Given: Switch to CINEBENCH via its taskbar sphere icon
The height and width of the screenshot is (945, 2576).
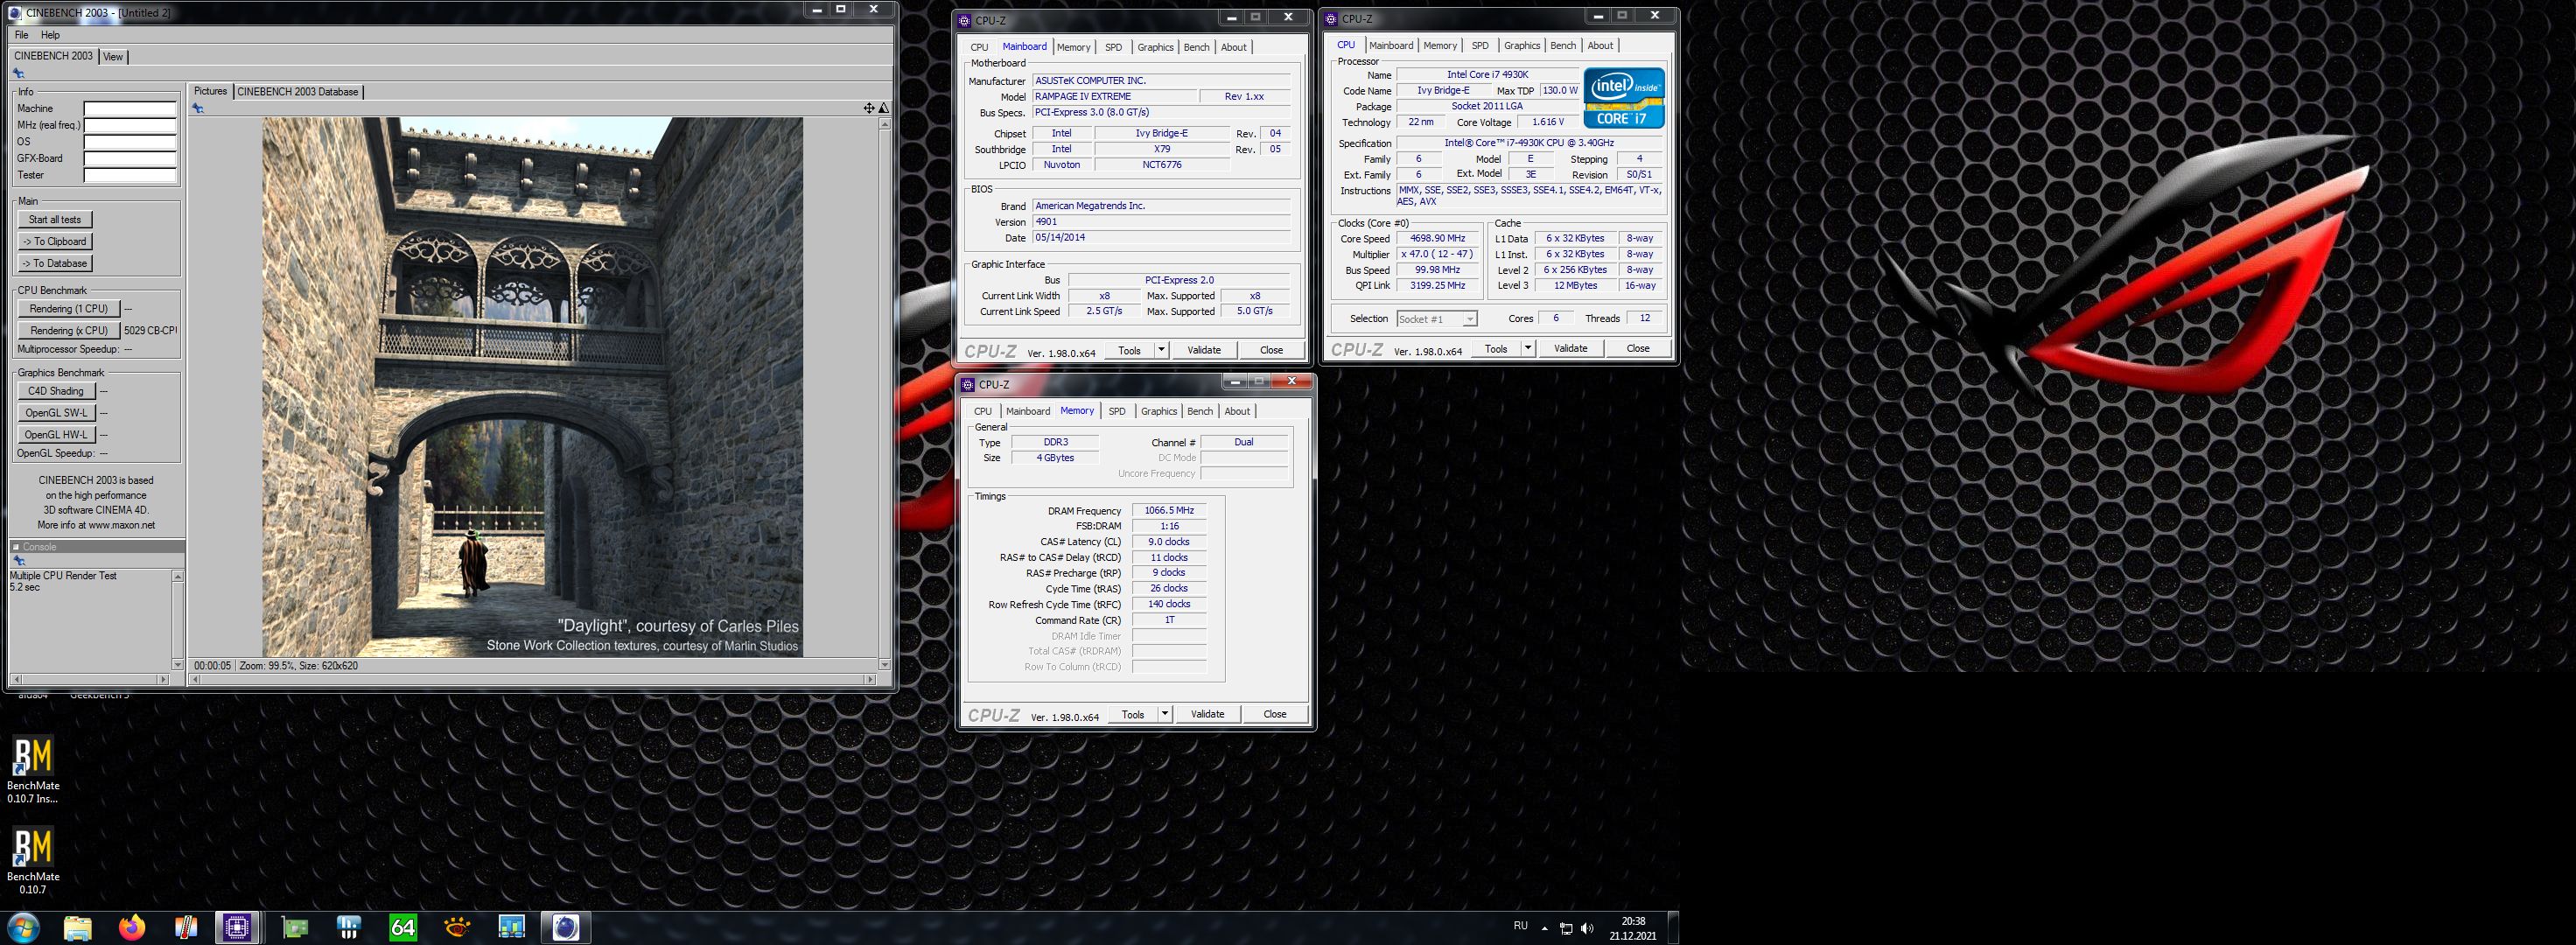Looking at the screenshot, I should [x=566, y=927].
